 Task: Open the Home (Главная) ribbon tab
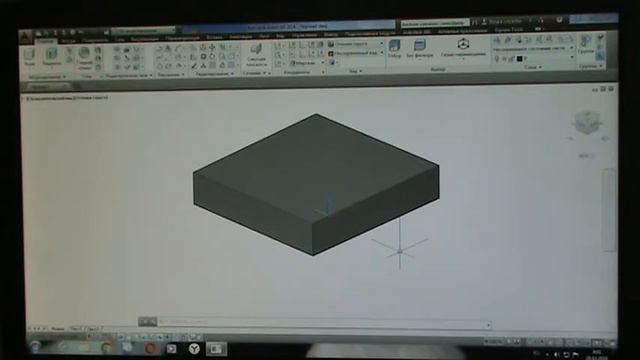pyautogui.click(x=46, y=41)
